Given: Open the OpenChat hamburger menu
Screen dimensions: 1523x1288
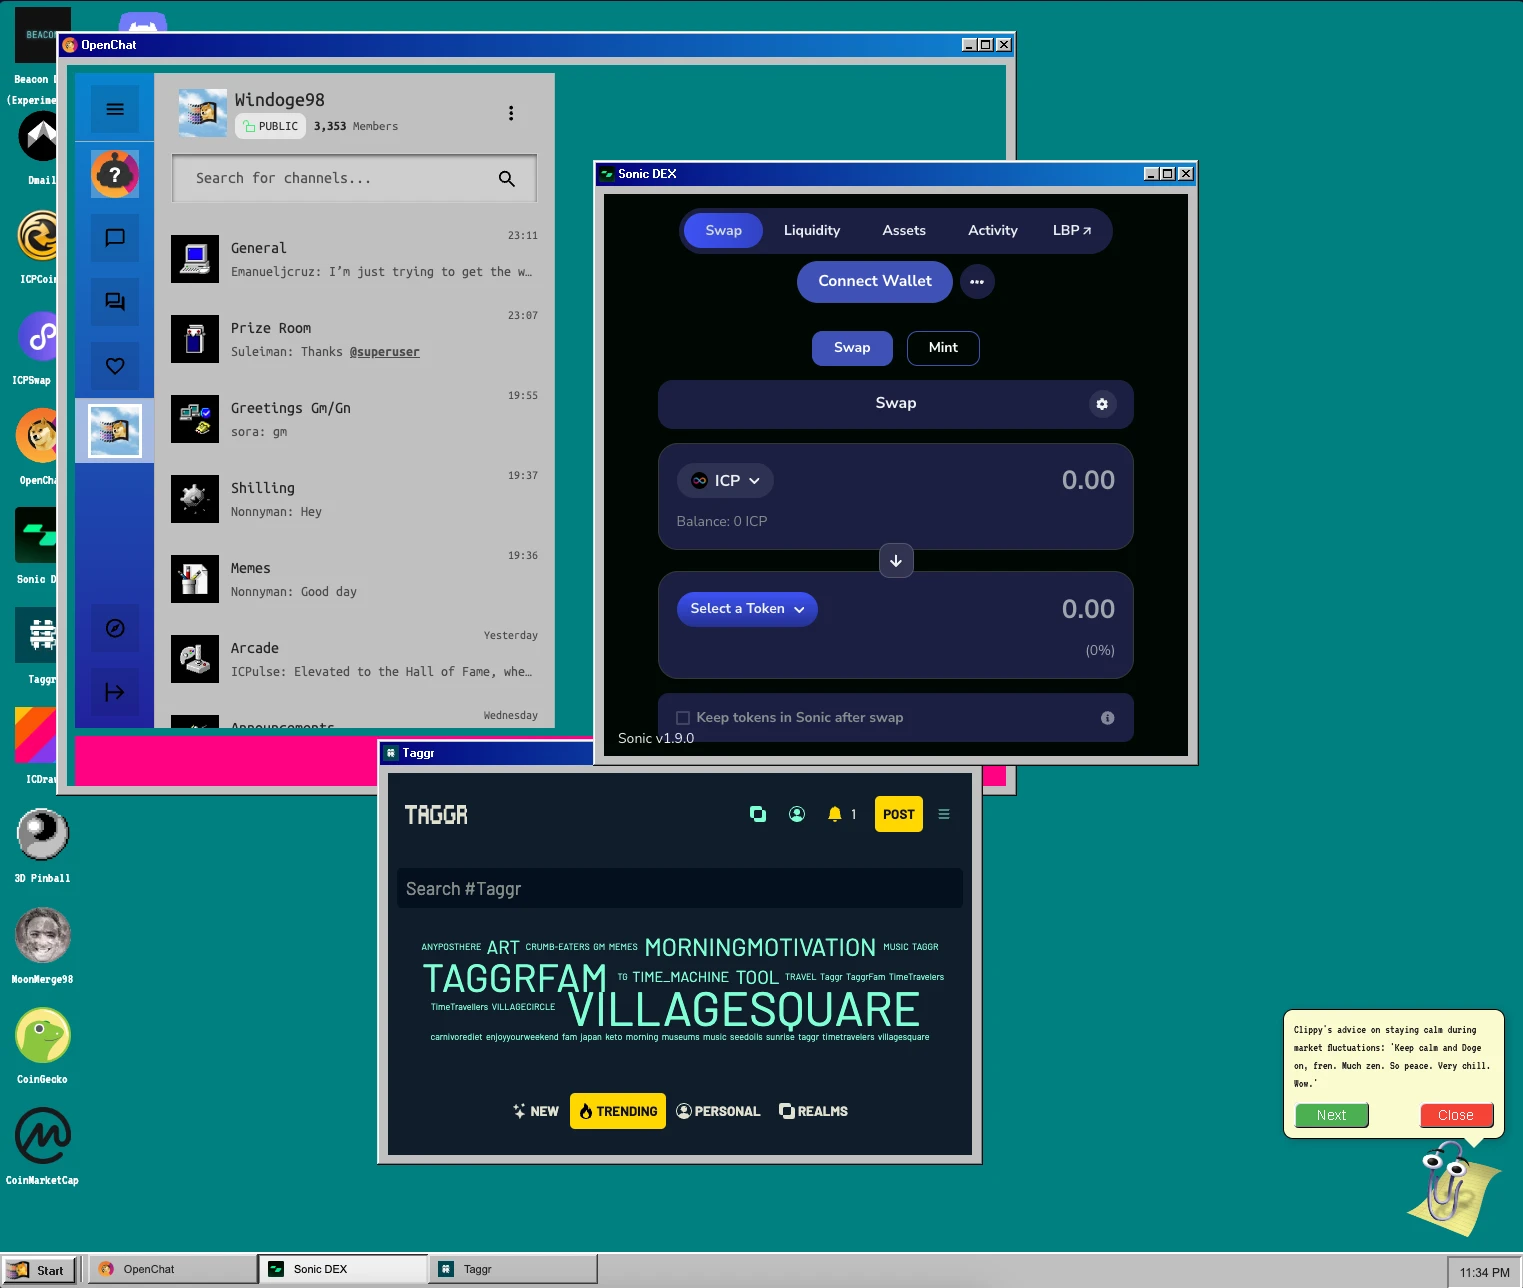Looking at the screenshot, I should coord(115,109).
